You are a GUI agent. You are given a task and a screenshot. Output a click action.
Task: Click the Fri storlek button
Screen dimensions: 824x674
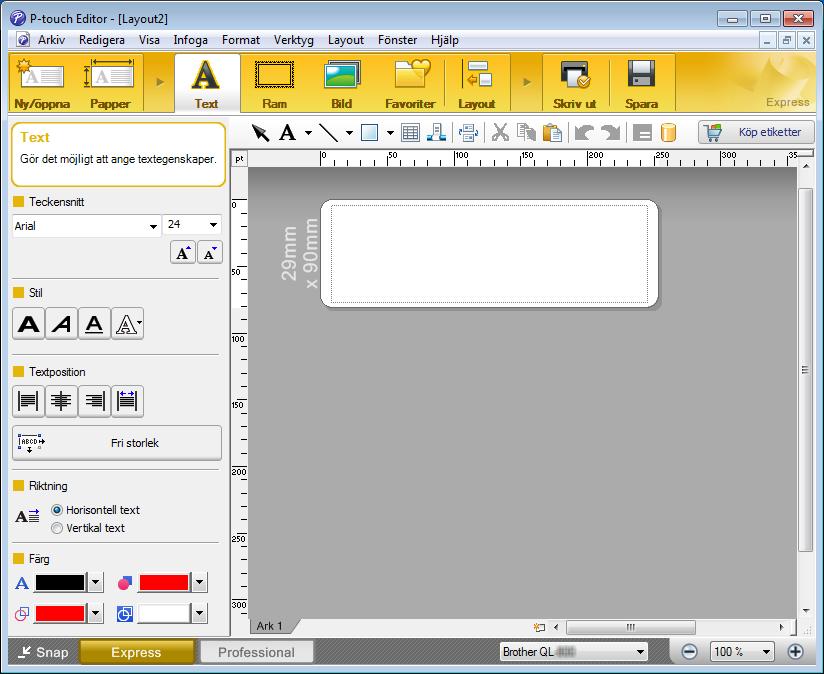coord(117,443)
